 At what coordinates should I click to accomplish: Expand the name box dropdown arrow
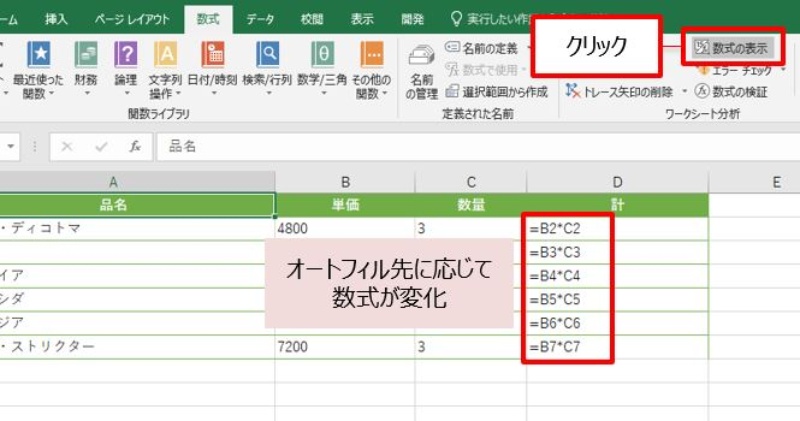pyautogui.click(x=10, y=147)
